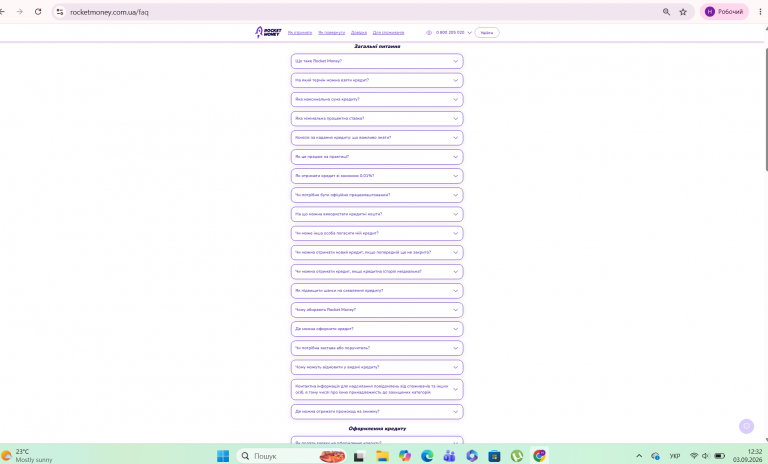Image resolution: width=768 pixels, height=464 pixels.
Task: Reload the page
Action: (x=38, y=12)
